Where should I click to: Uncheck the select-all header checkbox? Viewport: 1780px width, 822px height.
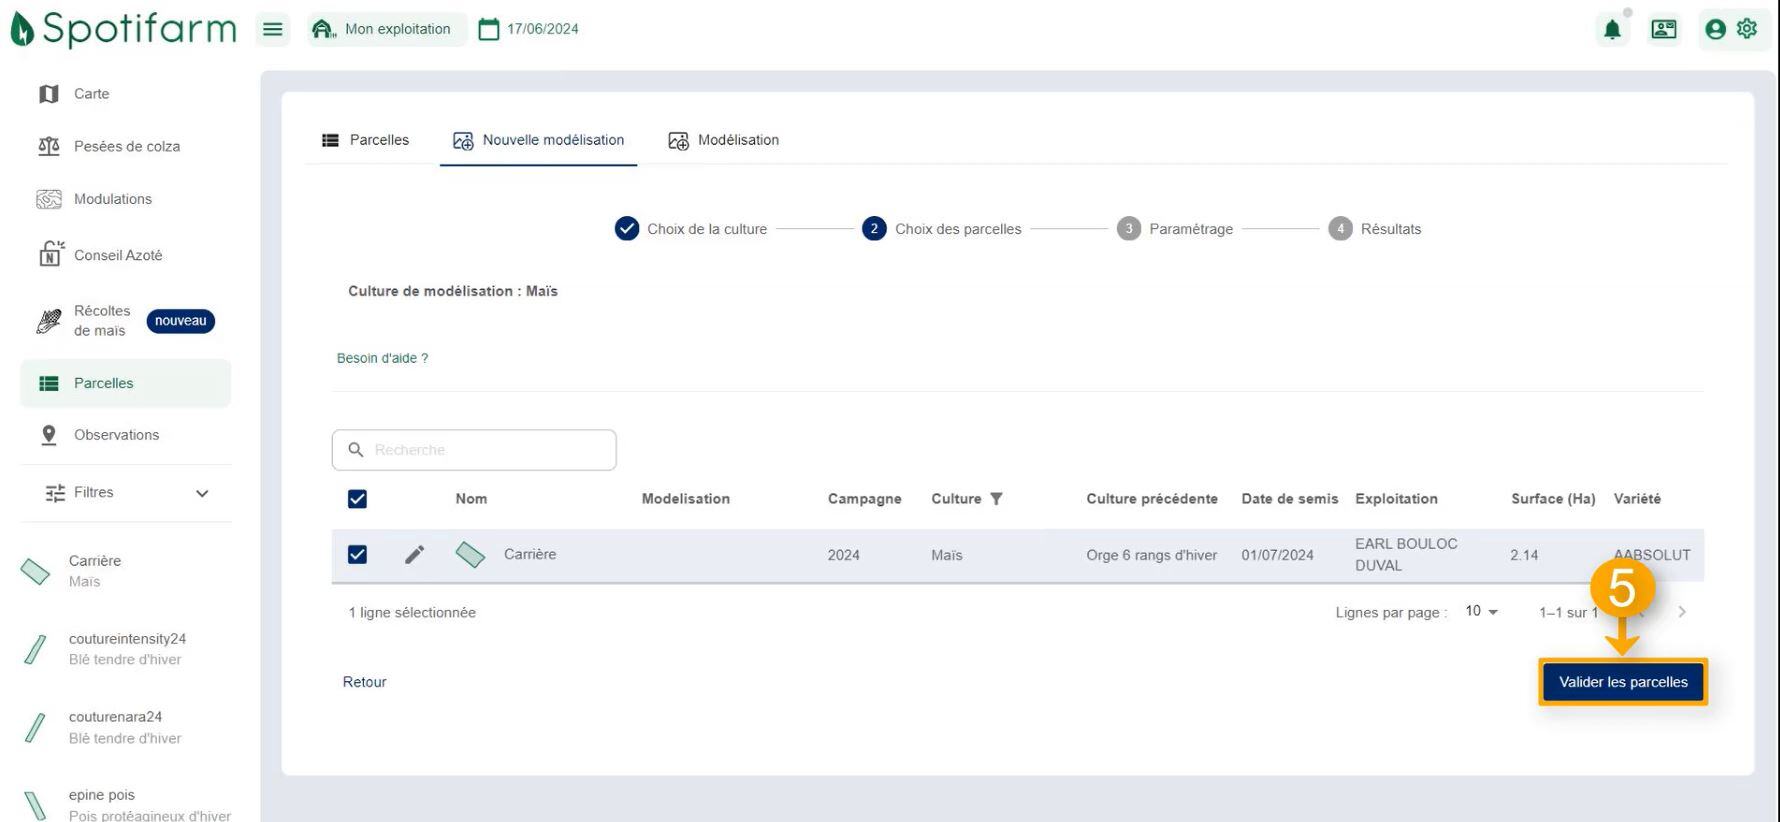point(357,499)
